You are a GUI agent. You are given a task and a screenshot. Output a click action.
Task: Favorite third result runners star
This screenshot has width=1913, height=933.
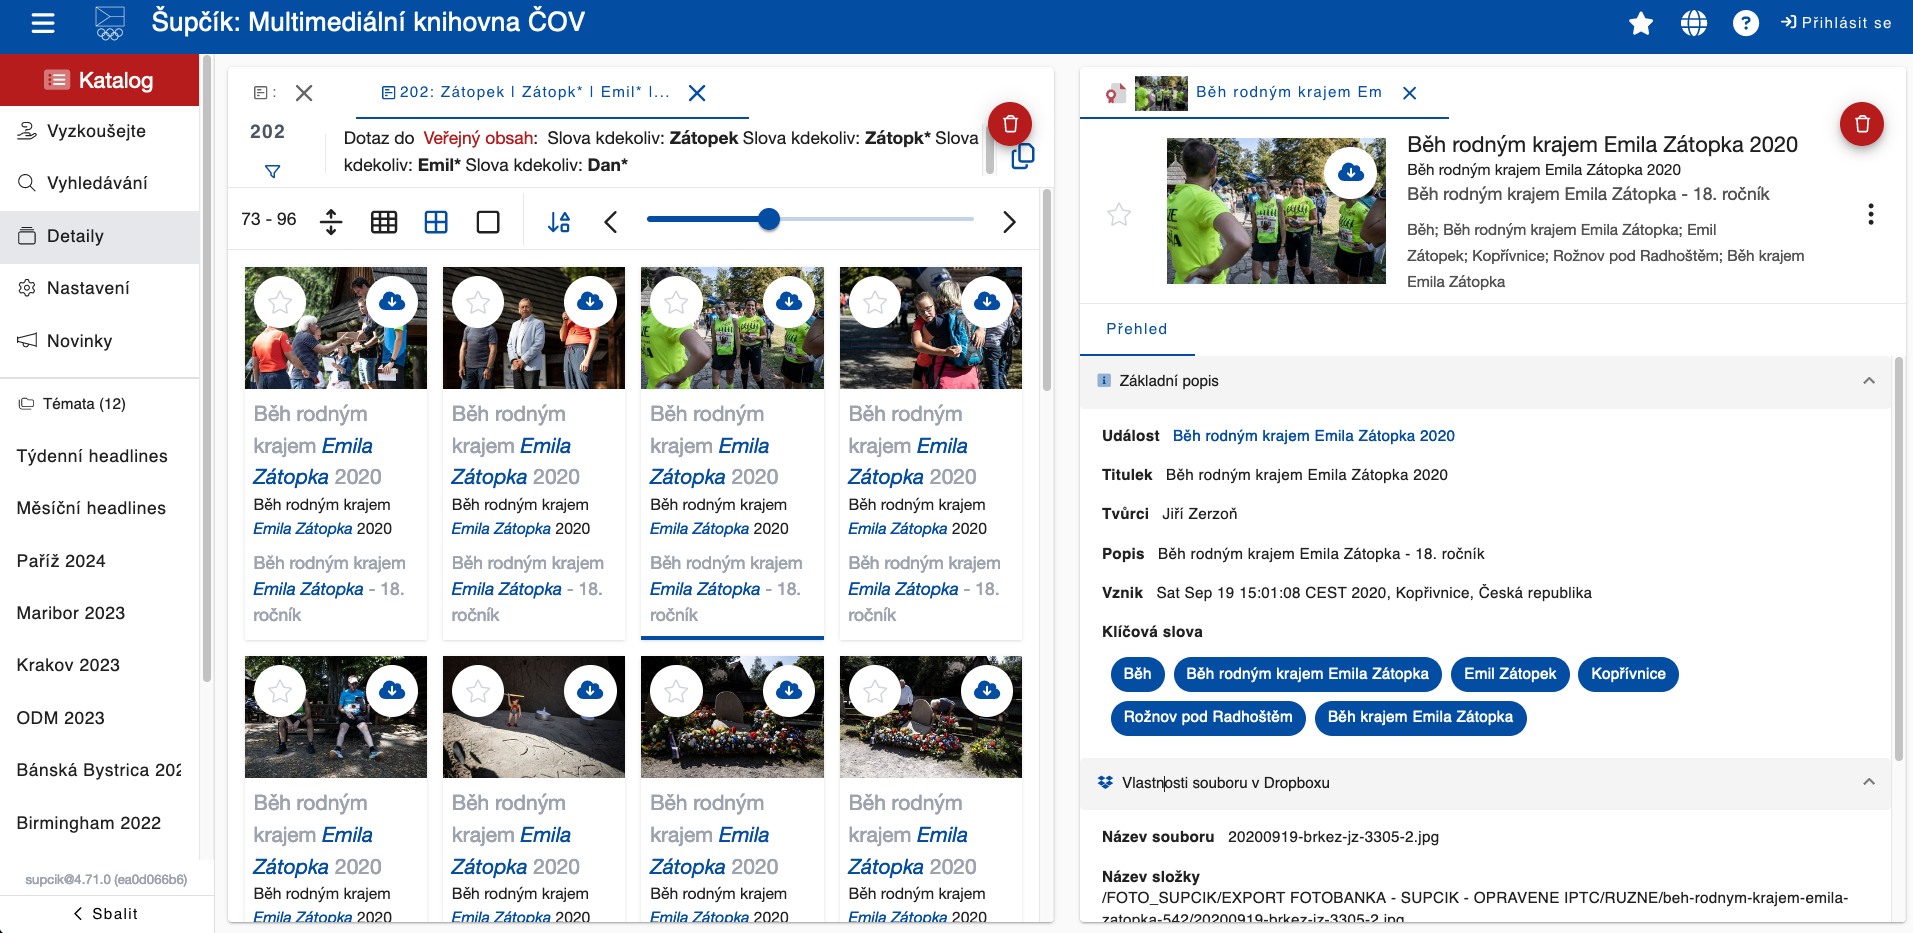coord(676,302)
